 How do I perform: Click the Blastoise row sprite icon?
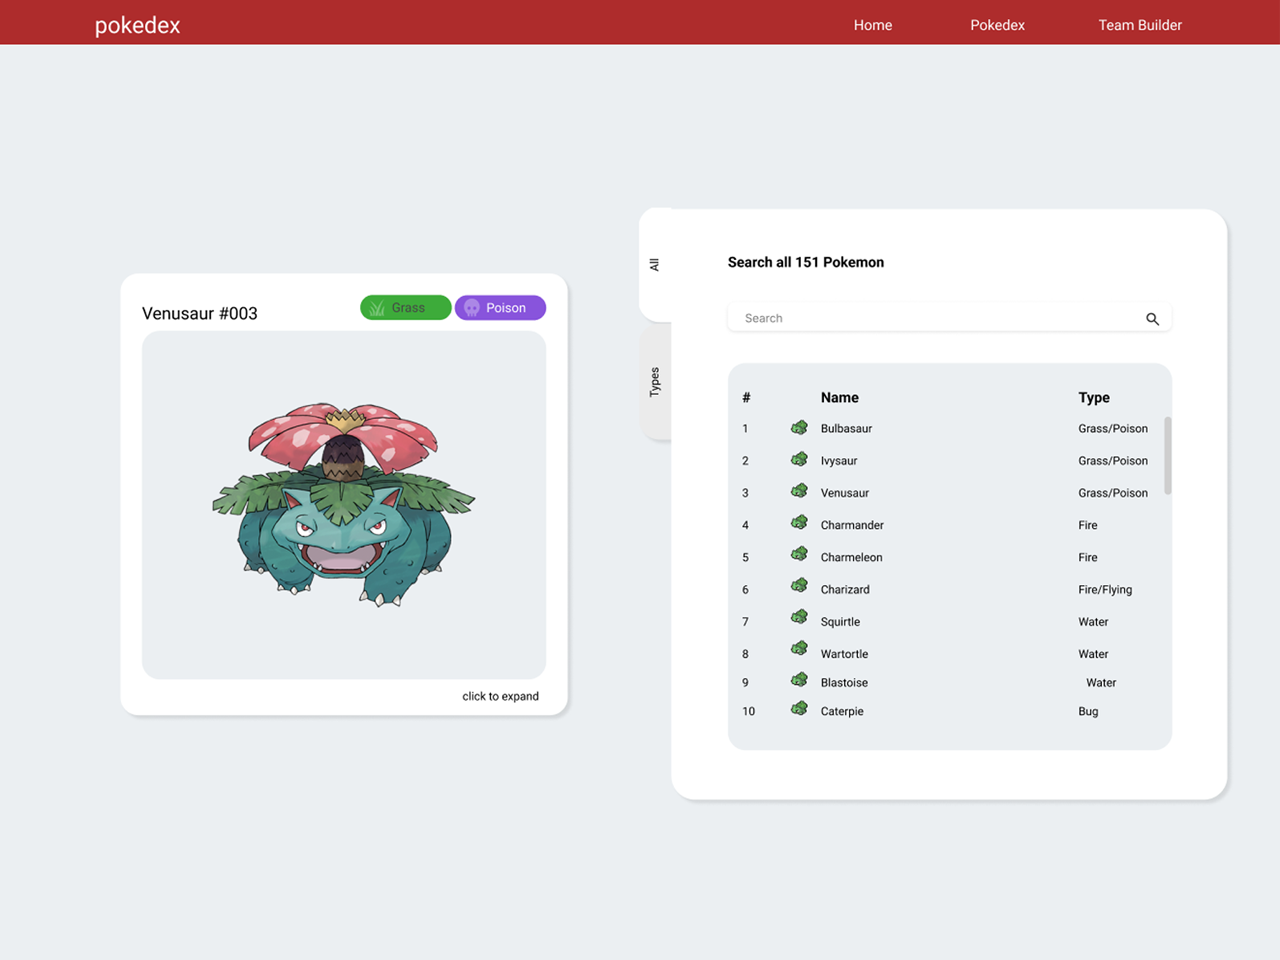tap(799, 681)
